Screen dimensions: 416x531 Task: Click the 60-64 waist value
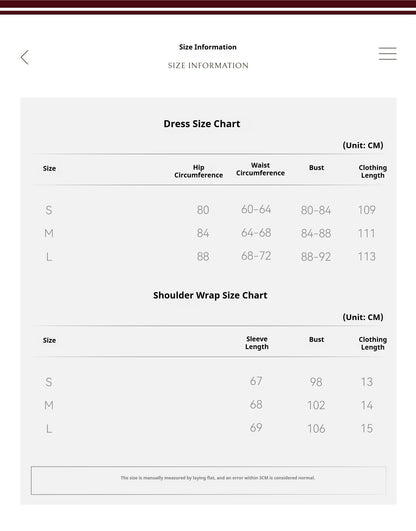[256, 210]
